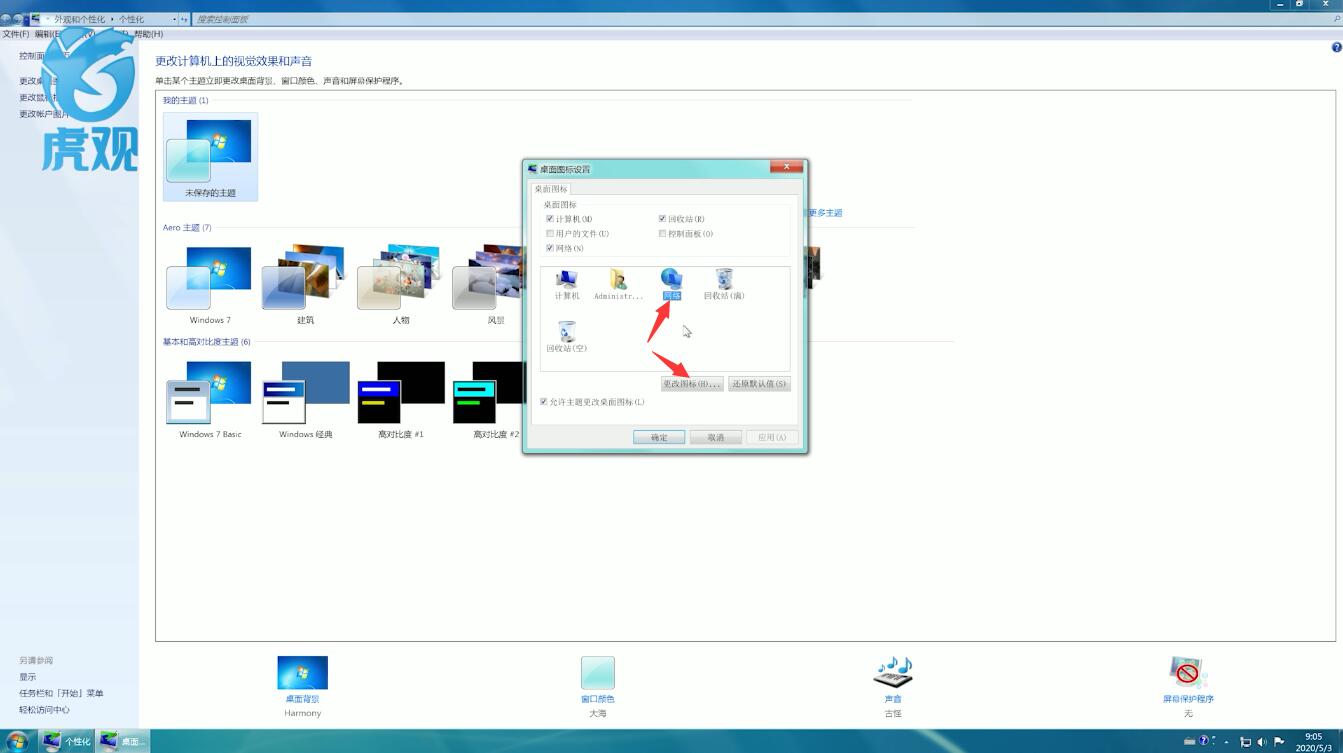This screenshot has width=1343, height=753.
Task: Open the 帮助(H) menu
Action: 149,34
